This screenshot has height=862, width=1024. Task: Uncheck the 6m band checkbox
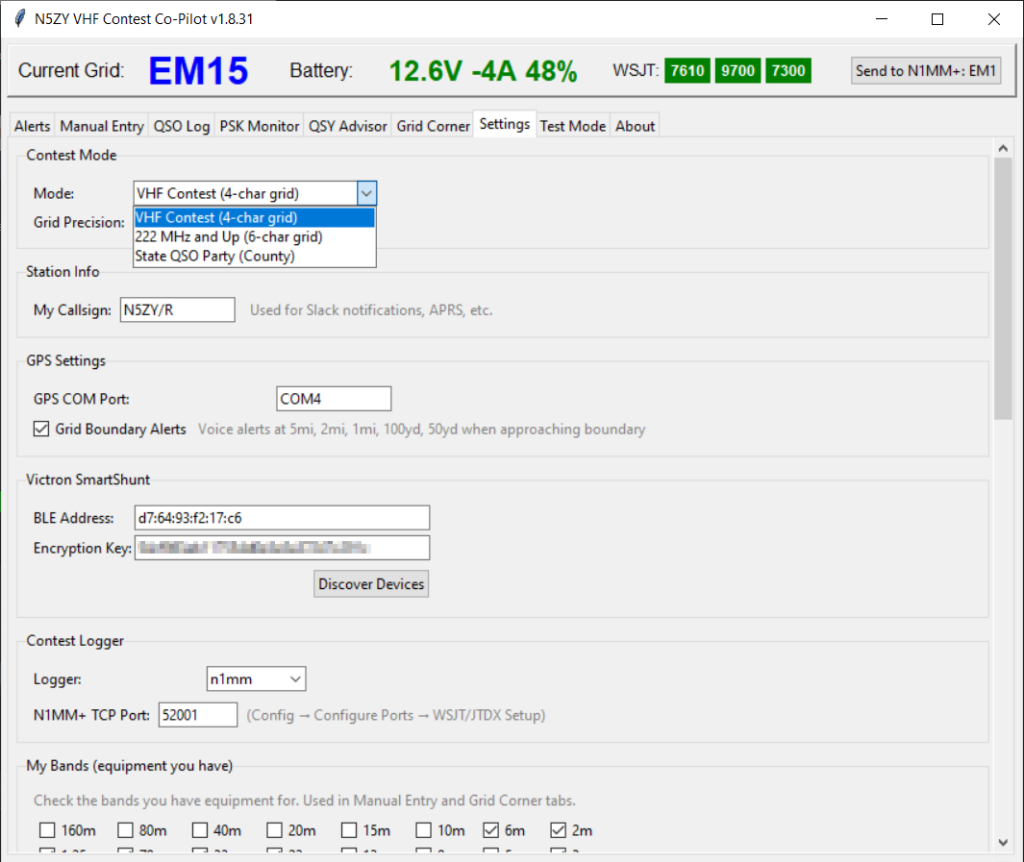[491, 830]
